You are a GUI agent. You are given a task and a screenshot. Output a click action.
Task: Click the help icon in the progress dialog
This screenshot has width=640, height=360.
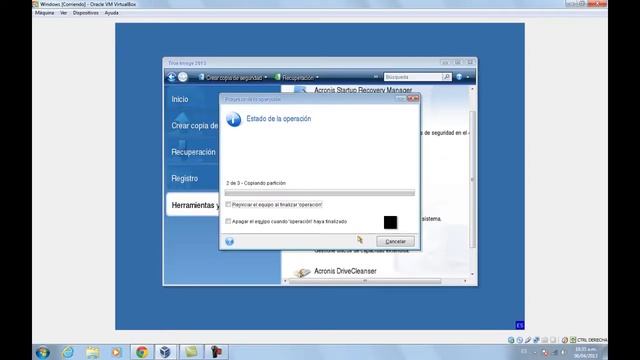coord(229,242)
